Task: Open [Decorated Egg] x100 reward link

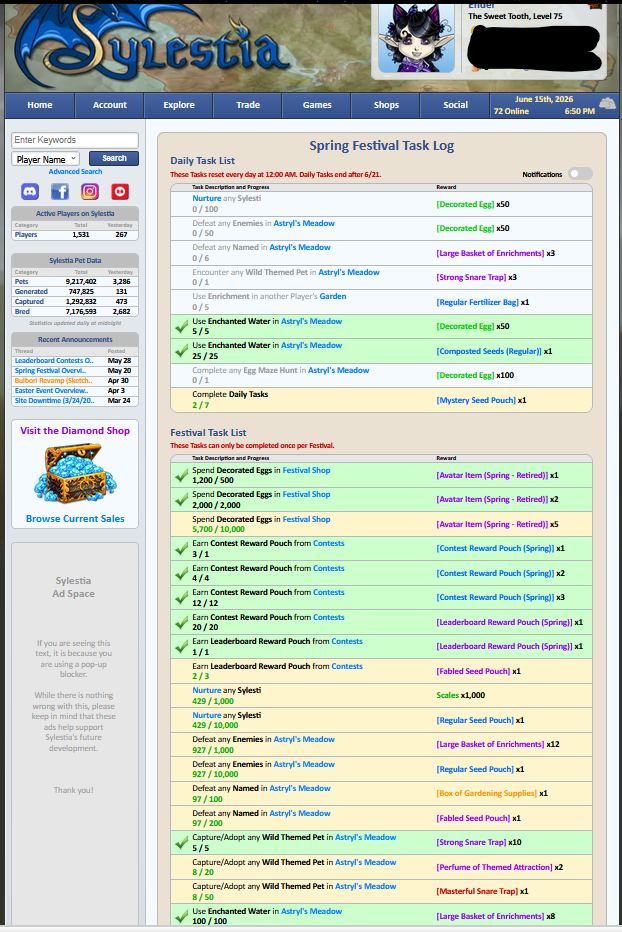Action: point(465,376)
